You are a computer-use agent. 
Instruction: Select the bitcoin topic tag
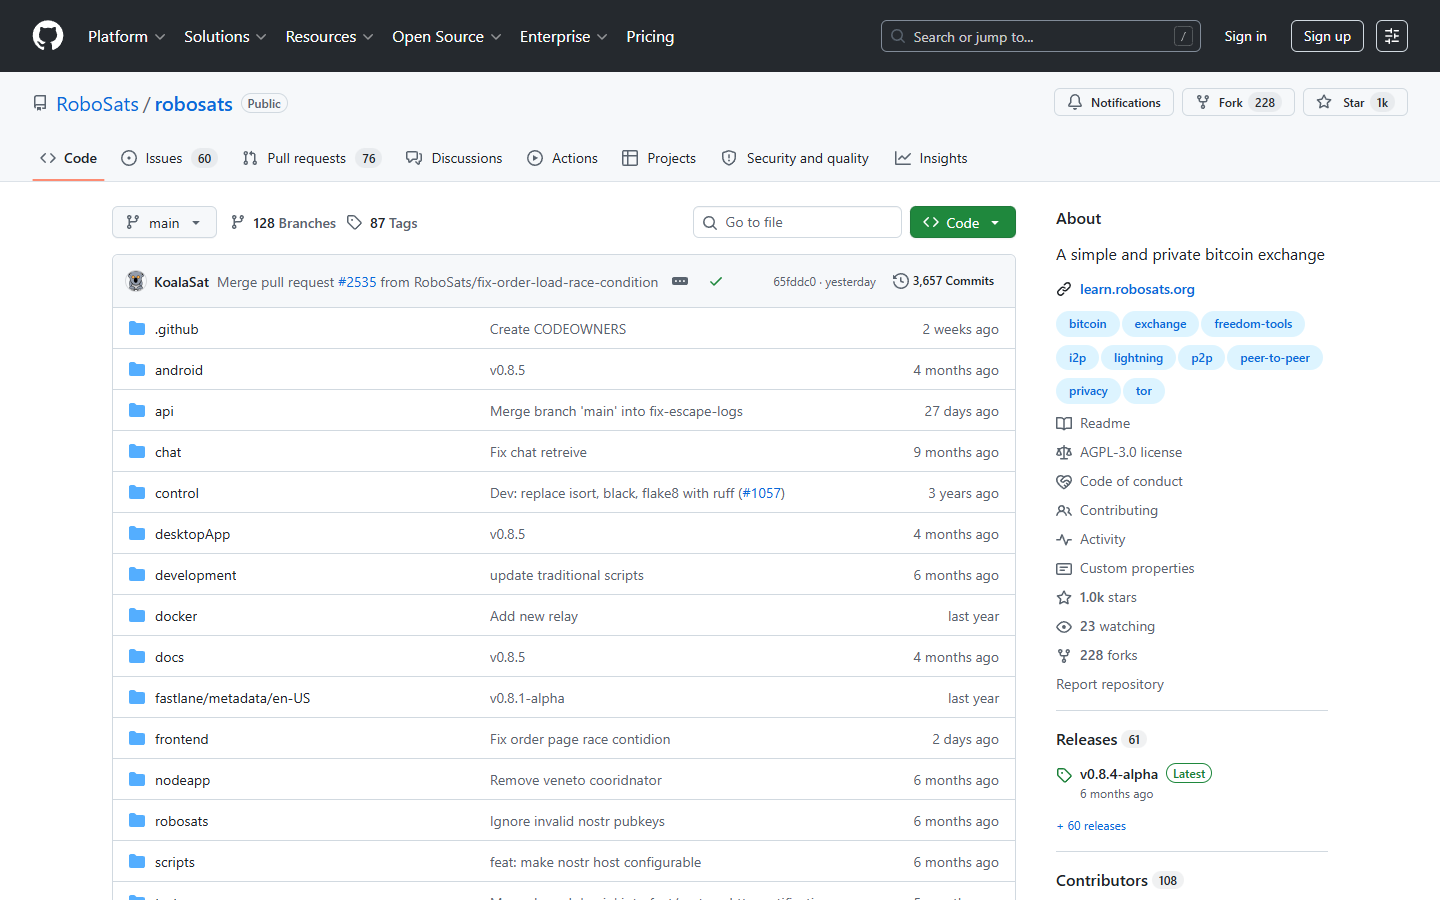point(1087,324)
